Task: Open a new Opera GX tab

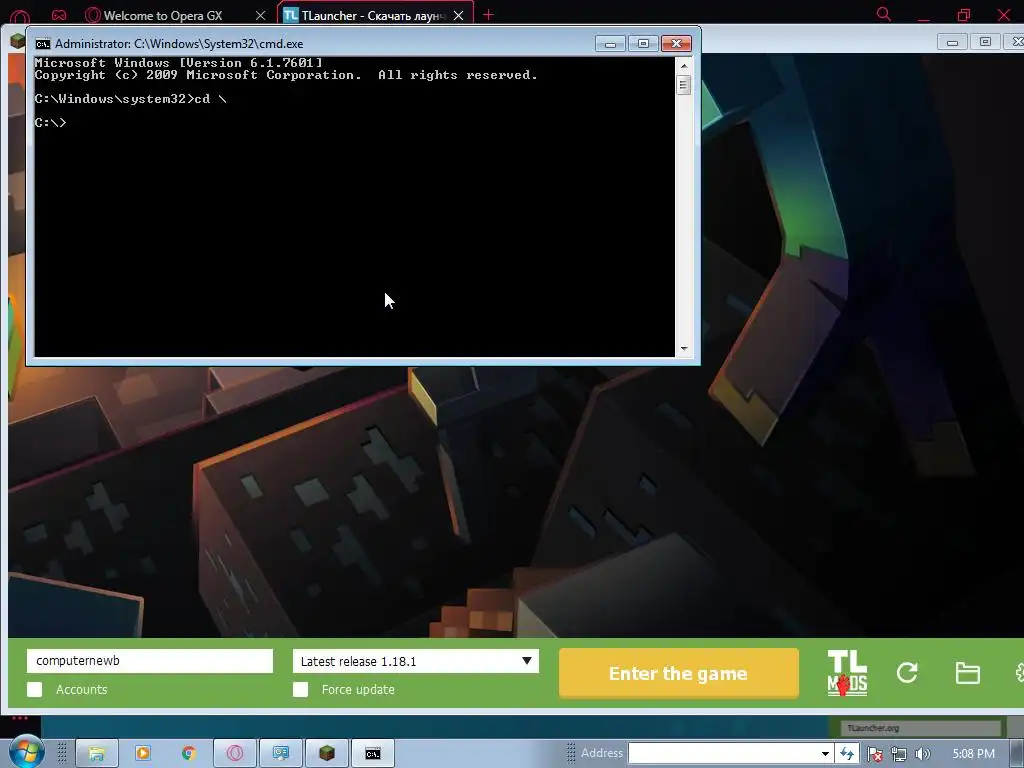Action: pos(488,14)
